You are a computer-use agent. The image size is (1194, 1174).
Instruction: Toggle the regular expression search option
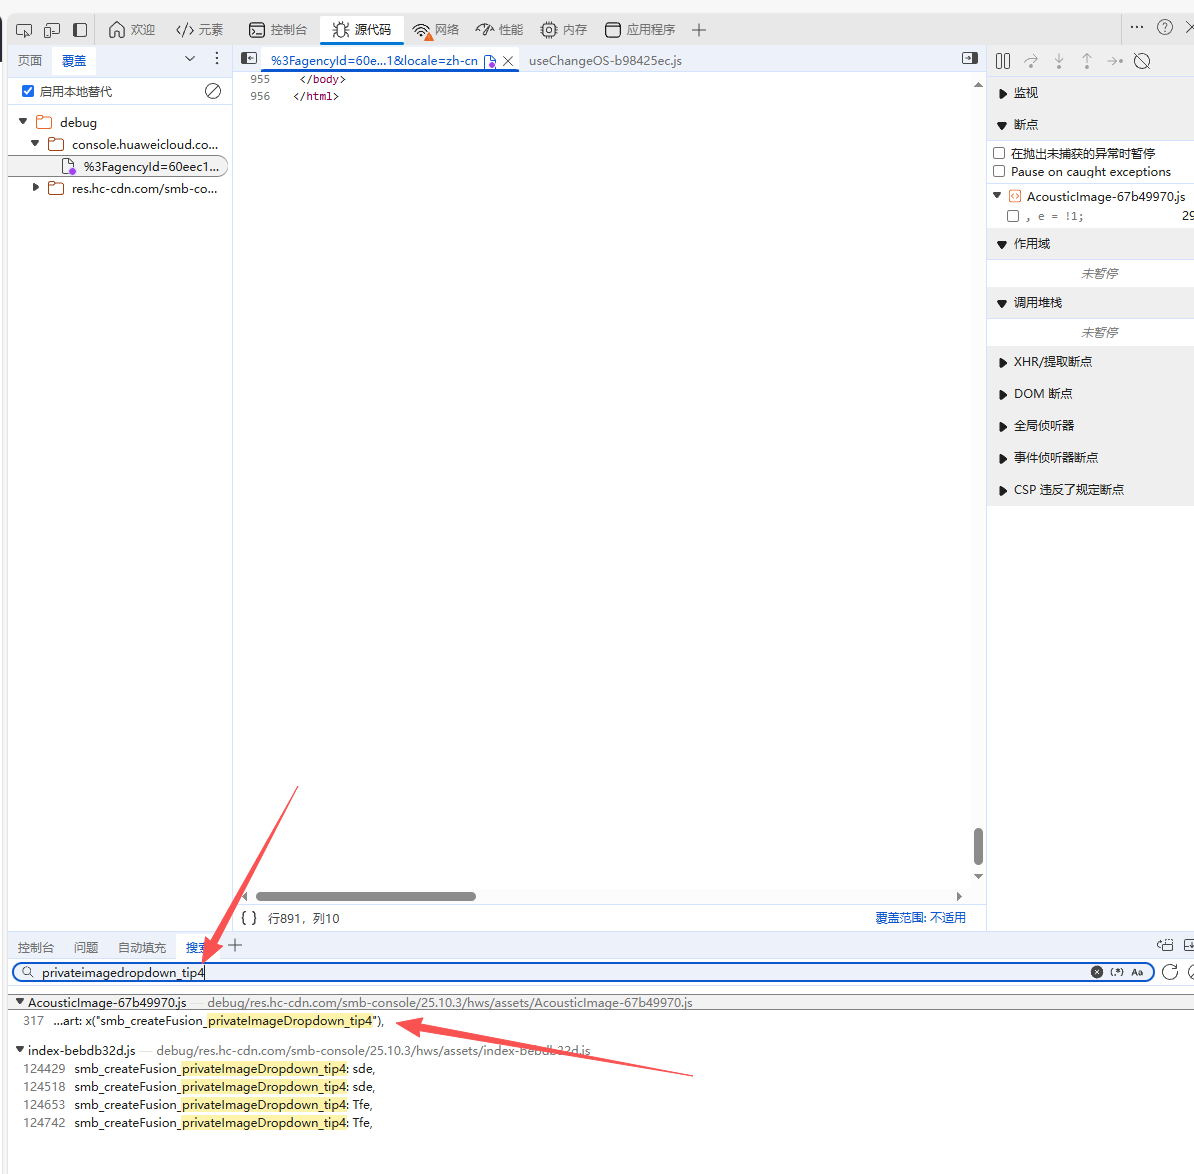[1117, 972]
